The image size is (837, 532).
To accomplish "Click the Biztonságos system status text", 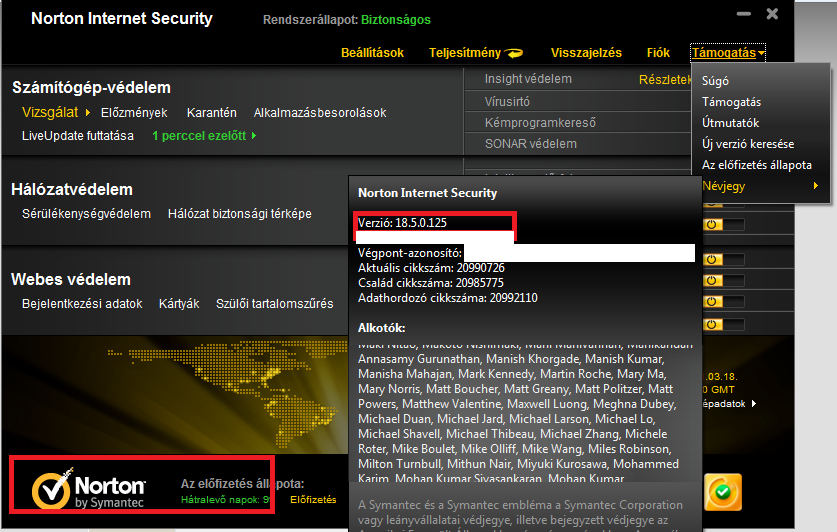I will point(396,20).
